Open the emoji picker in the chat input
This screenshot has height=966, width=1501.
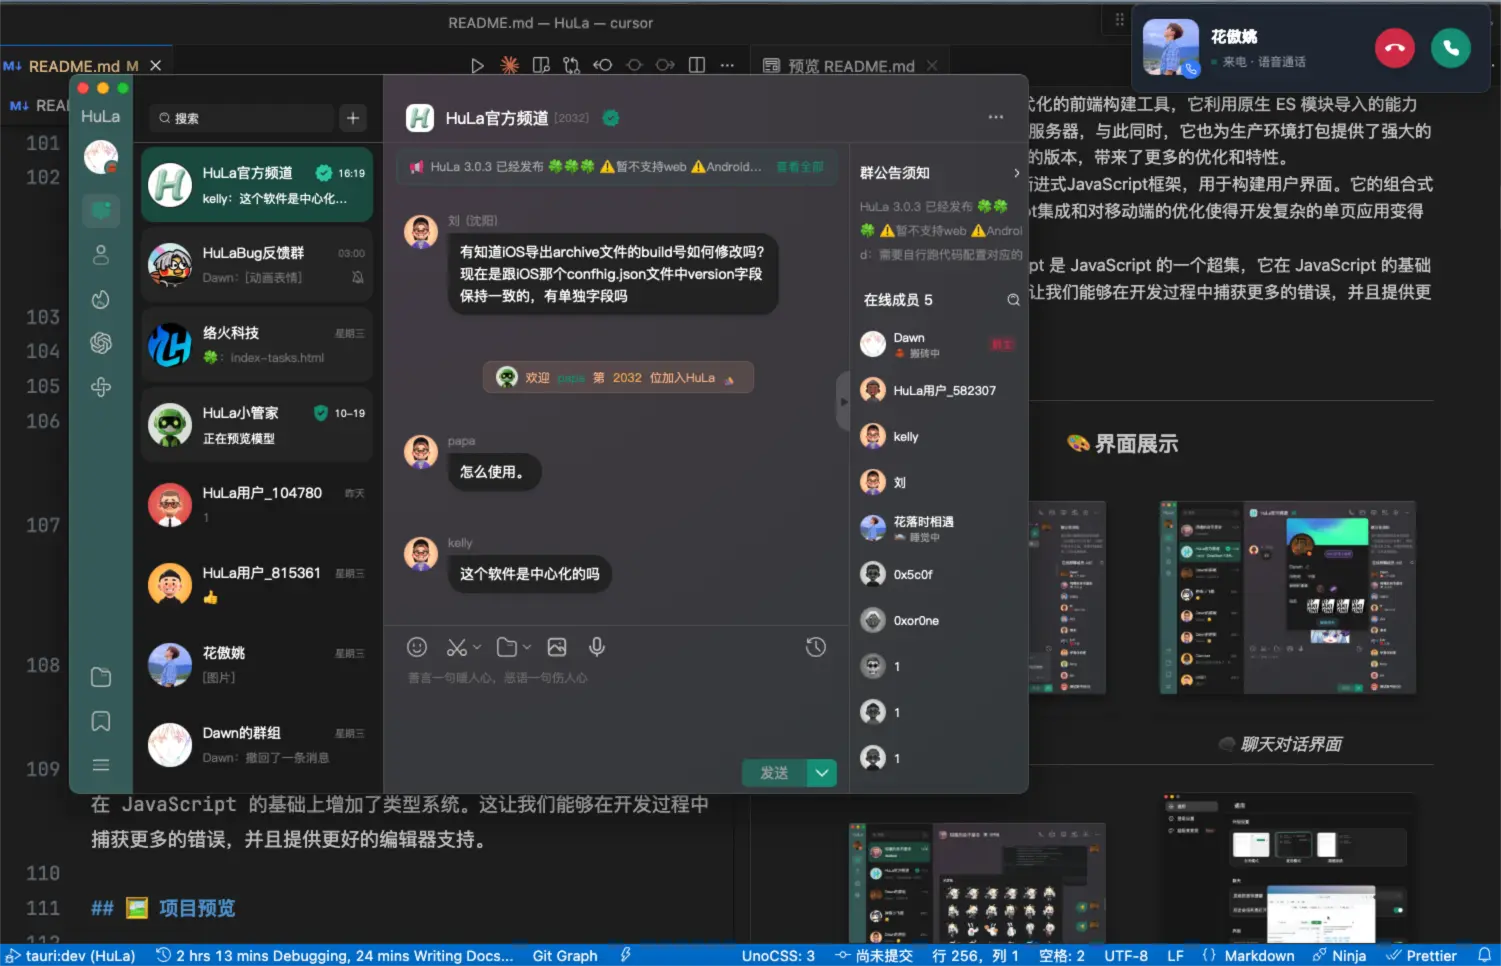pyautogui.click(x=417, y=647)
